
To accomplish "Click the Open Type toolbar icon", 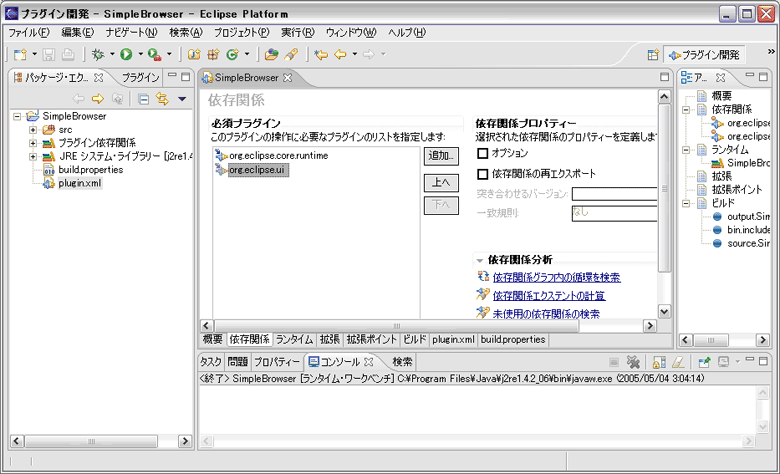I will [271, 54].
